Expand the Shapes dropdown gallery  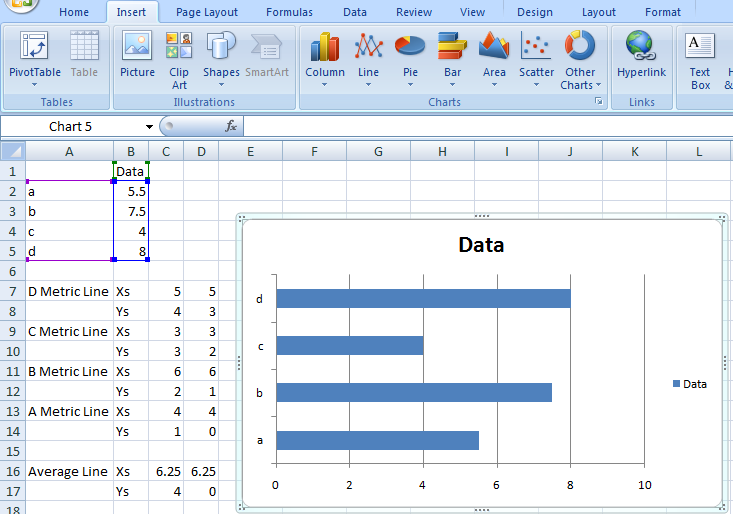(221, 58)
